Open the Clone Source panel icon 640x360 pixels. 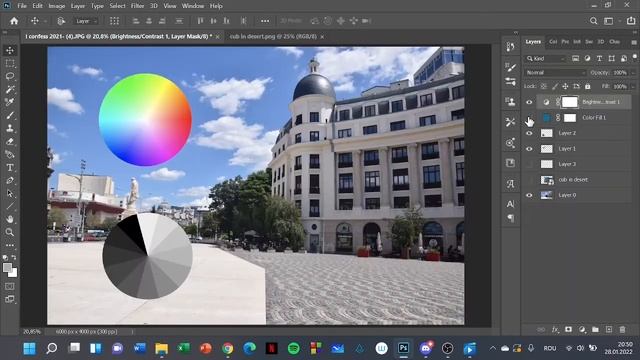tap(511, 101)
